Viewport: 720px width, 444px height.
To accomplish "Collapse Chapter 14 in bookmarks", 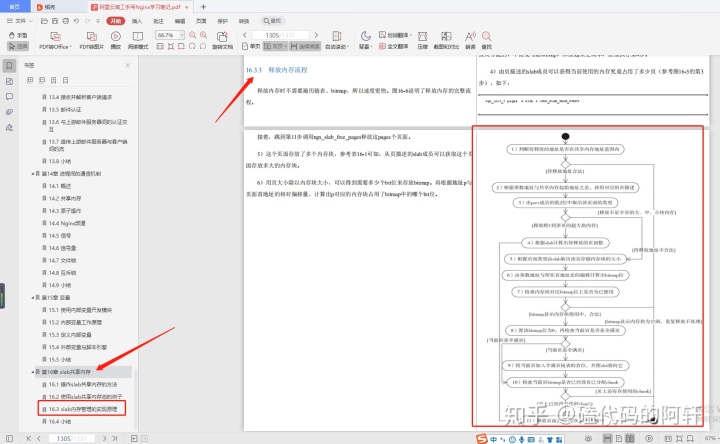I will point(33,174).
